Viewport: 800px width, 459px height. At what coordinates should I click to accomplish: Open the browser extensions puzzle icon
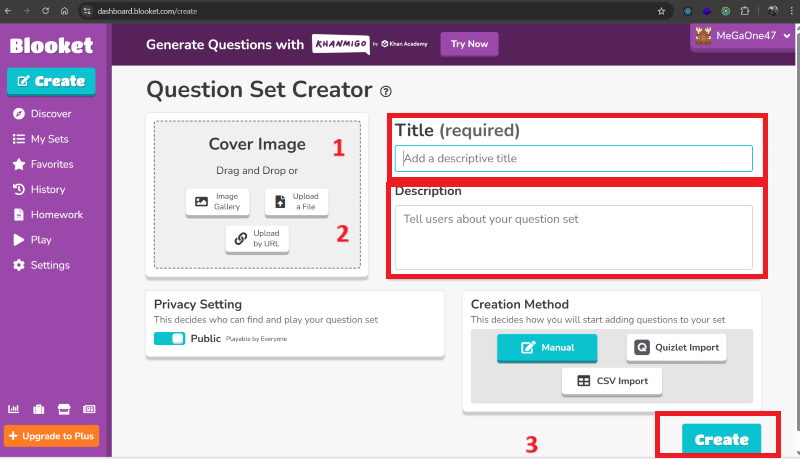[x=744, y=11]
